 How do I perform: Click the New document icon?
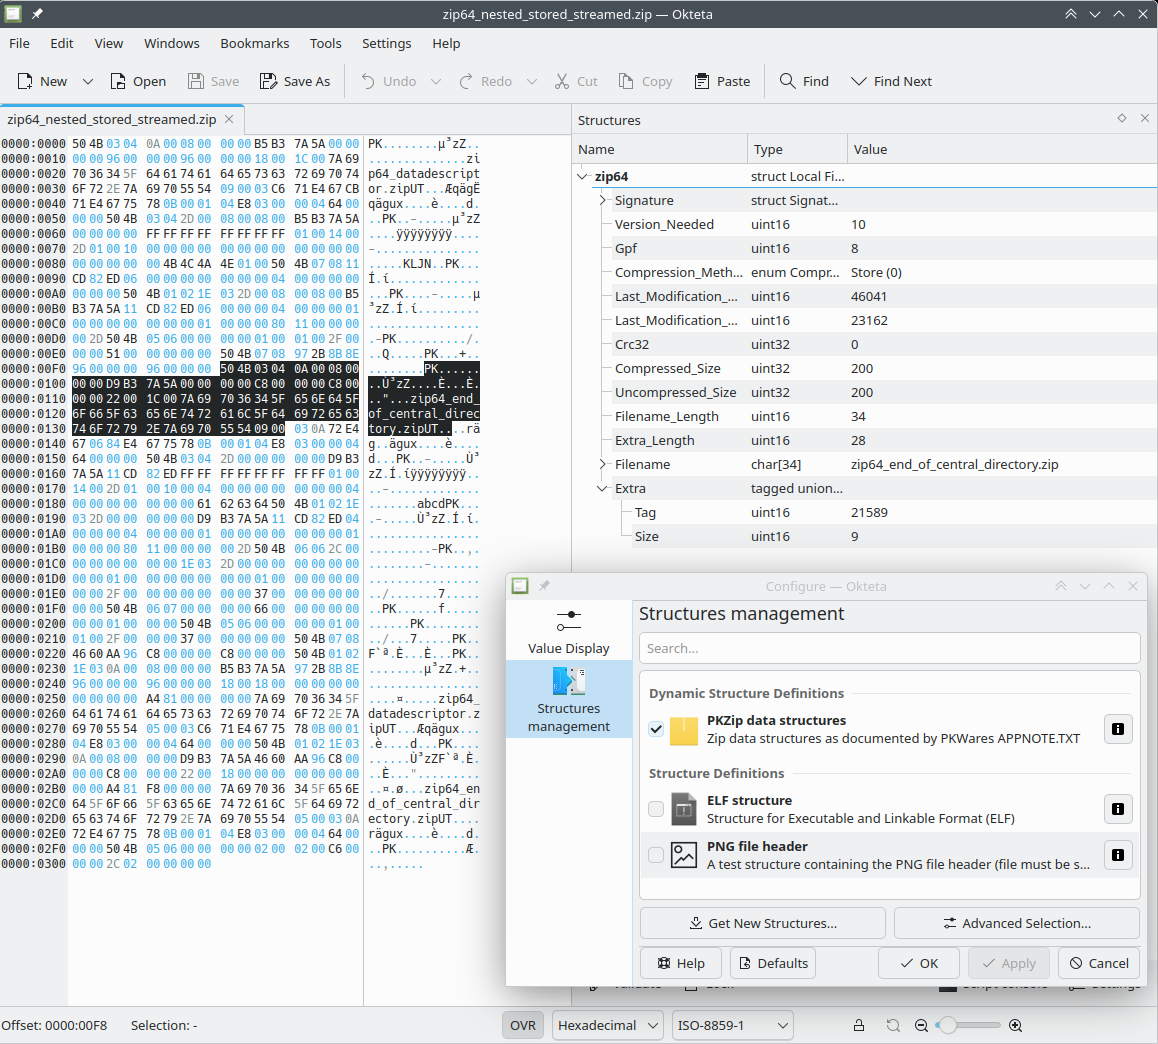coord(25,81)
